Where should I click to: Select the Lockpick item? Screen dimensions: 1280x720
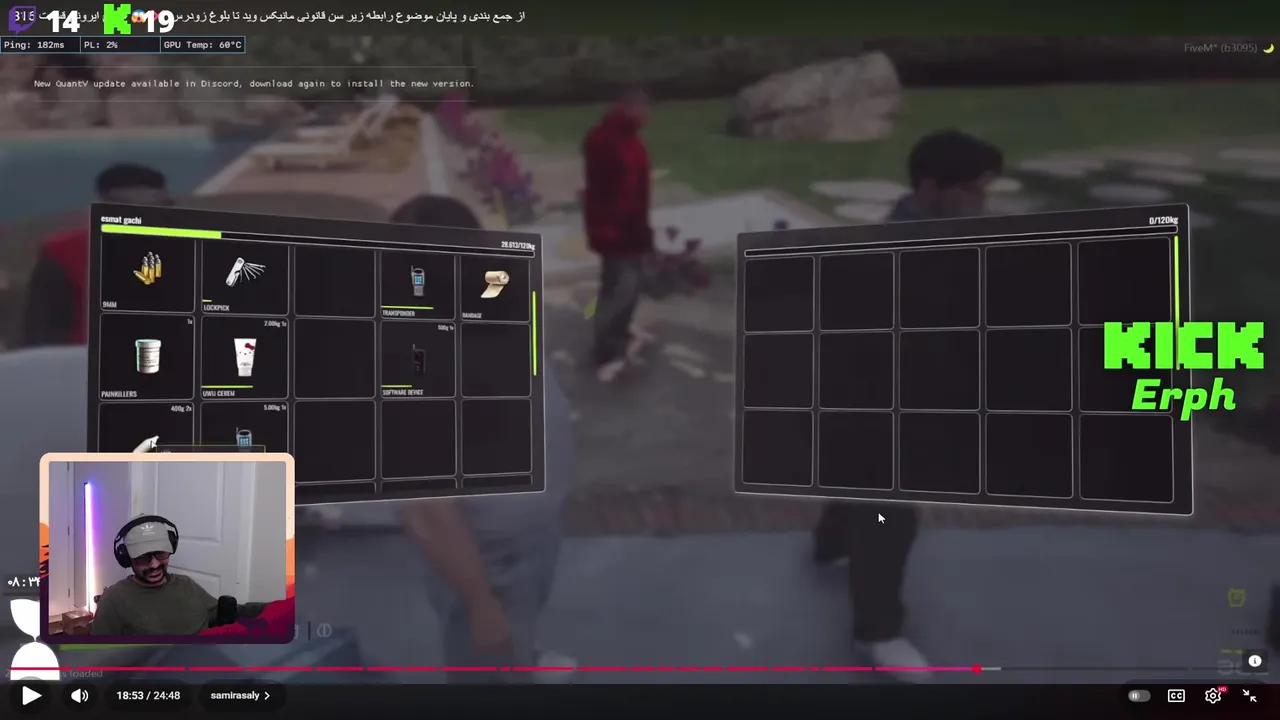(244, 277)
